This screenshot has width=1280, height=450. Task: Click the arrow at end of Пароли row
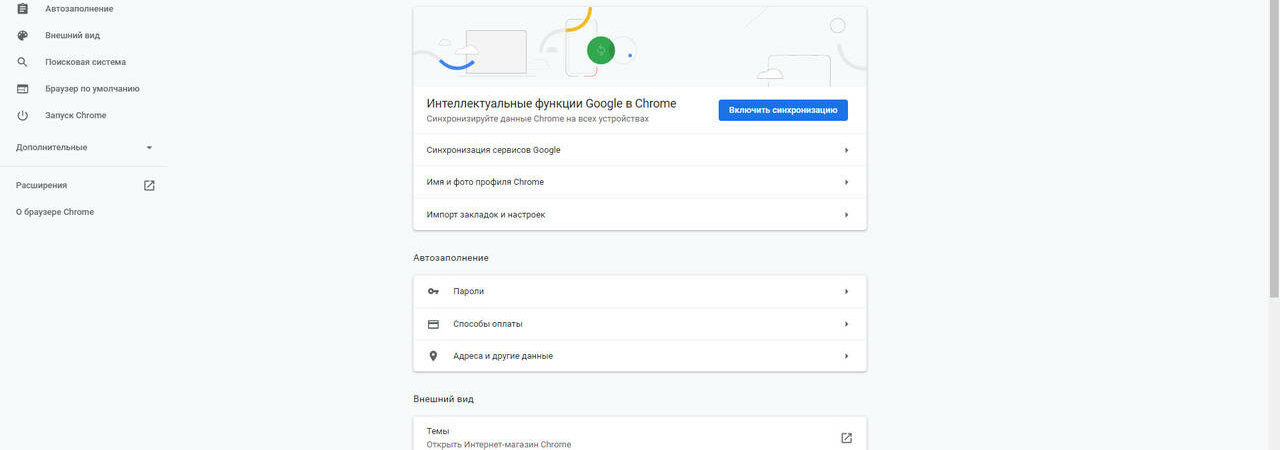(x=846, y=291)
